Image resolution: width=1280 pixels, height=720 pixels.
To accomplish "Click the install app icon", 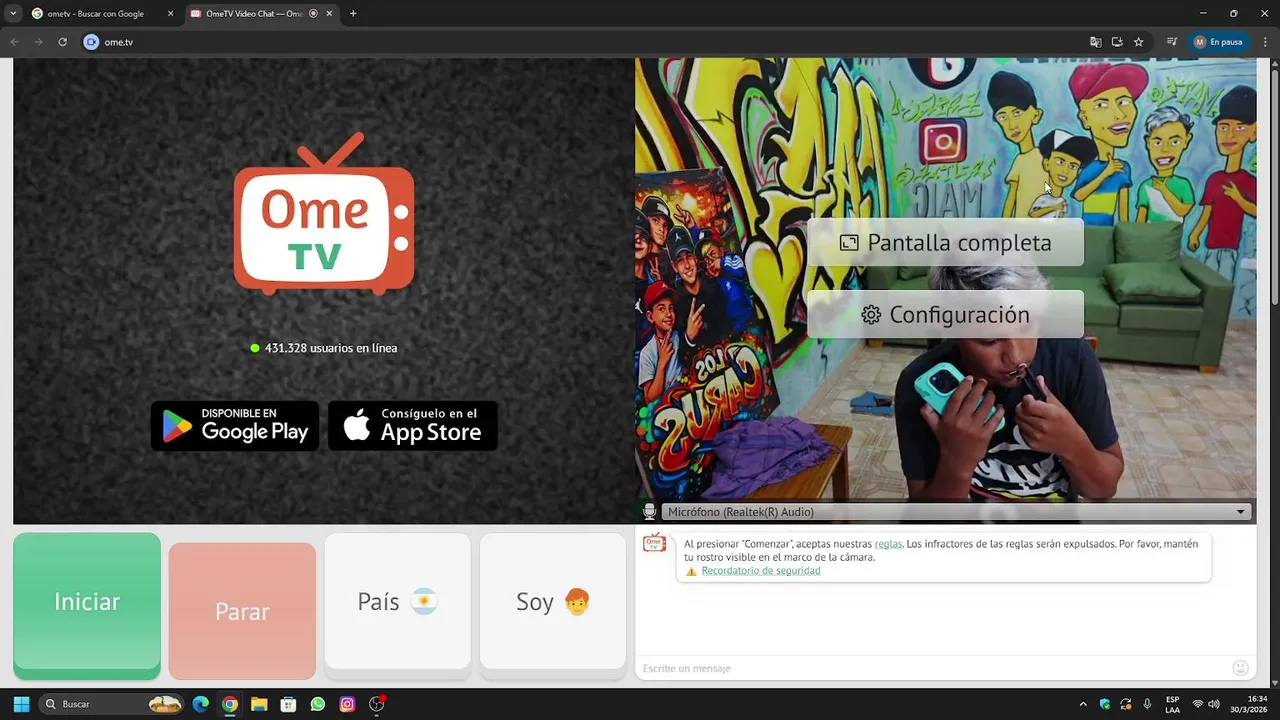I will 1117,42.
